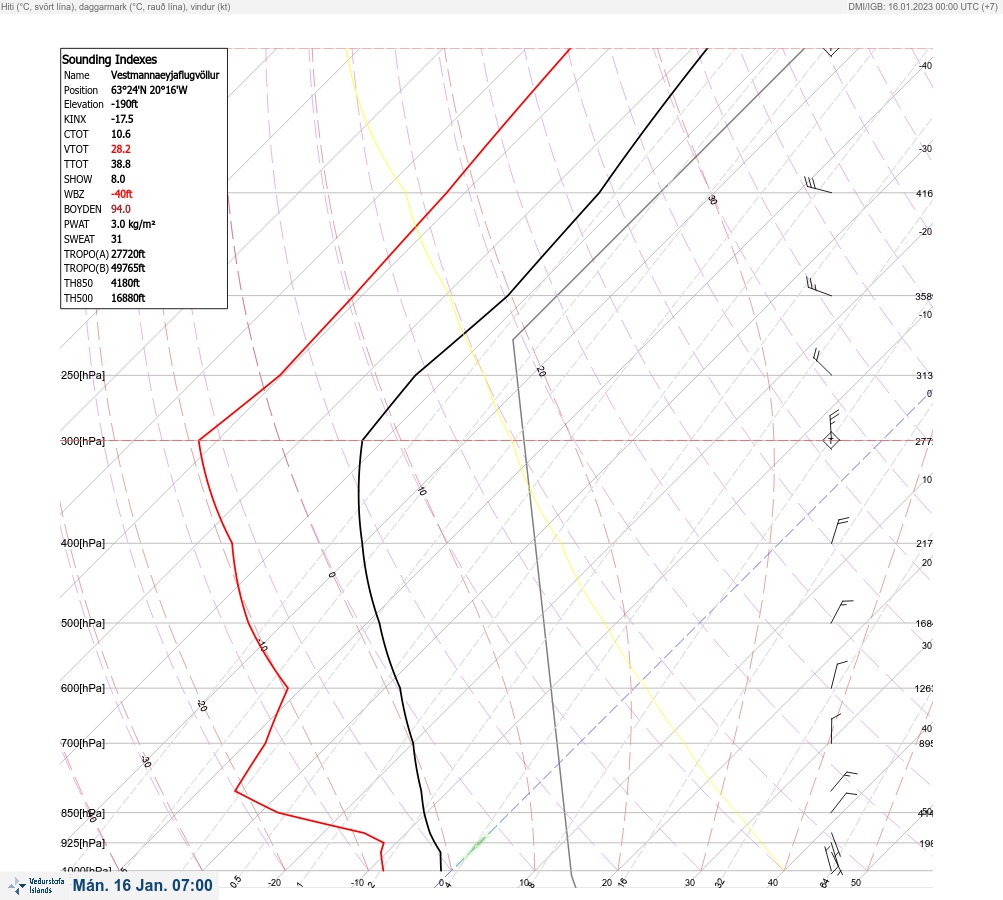Click the 600[hPa] pressure label

pyautogui.click(x=83, y=688)
